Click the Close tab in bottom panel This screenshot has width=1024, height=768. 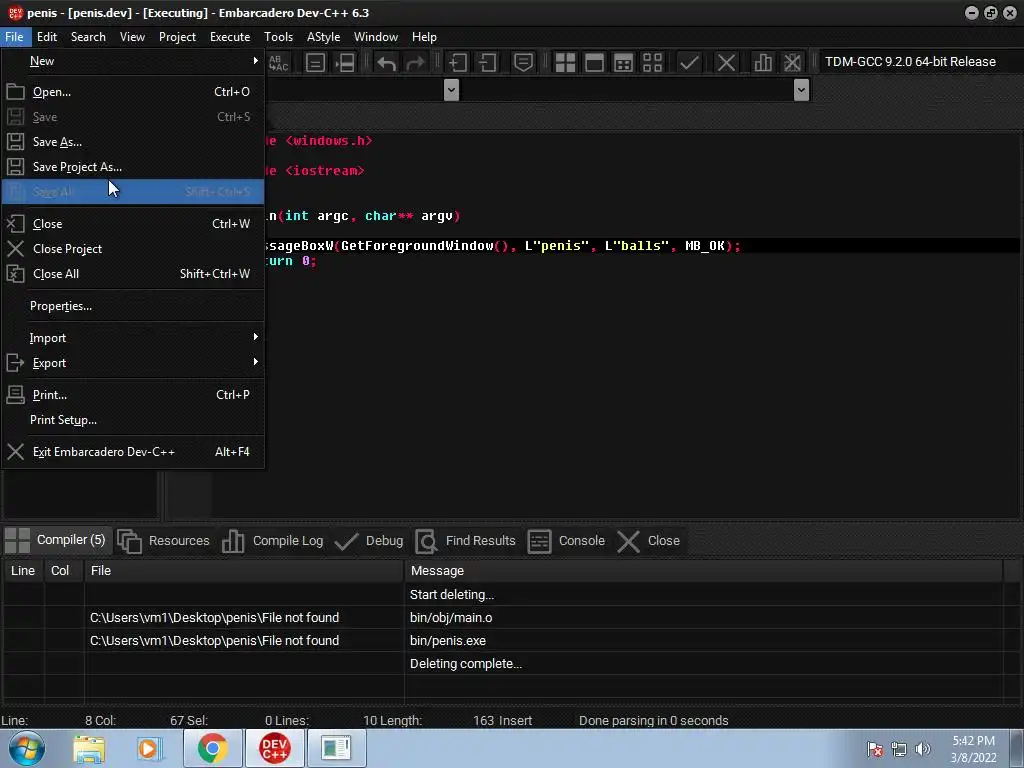coord(649,541)
